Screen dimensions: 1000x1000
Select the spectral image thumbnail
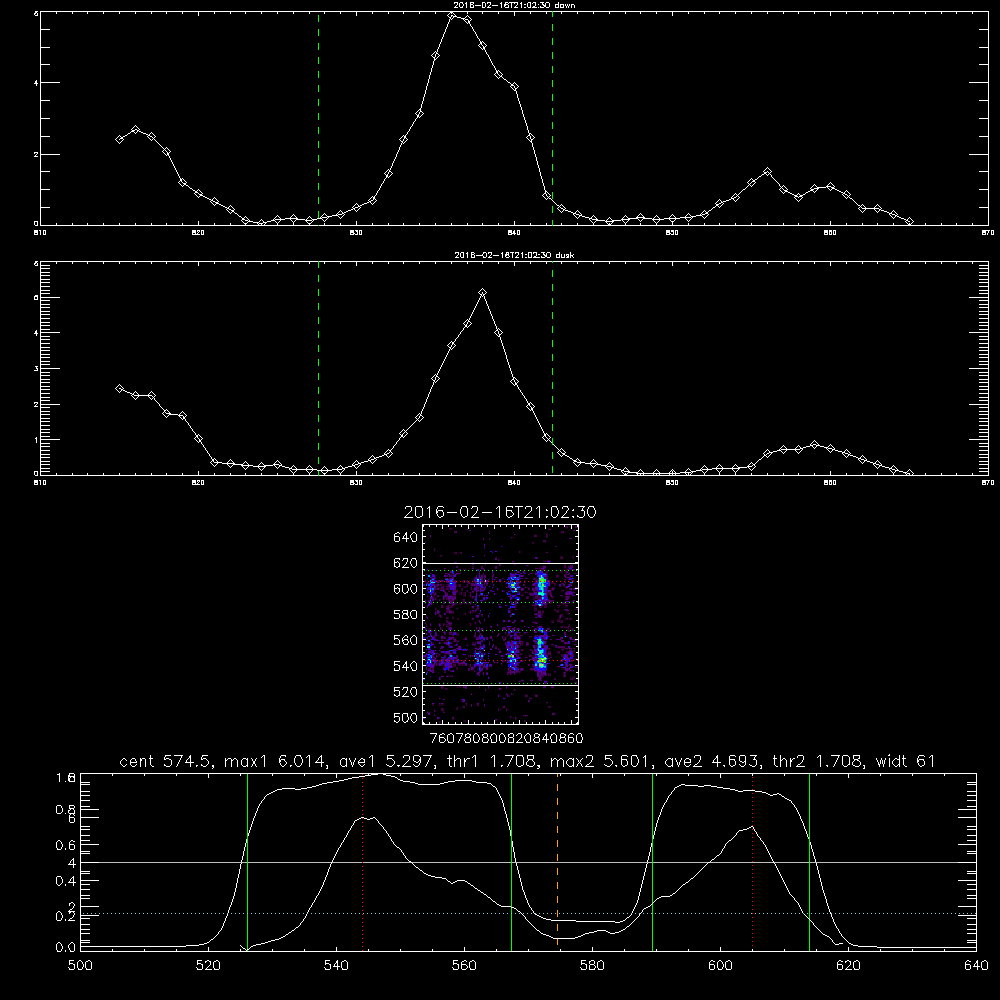[501, 624]
